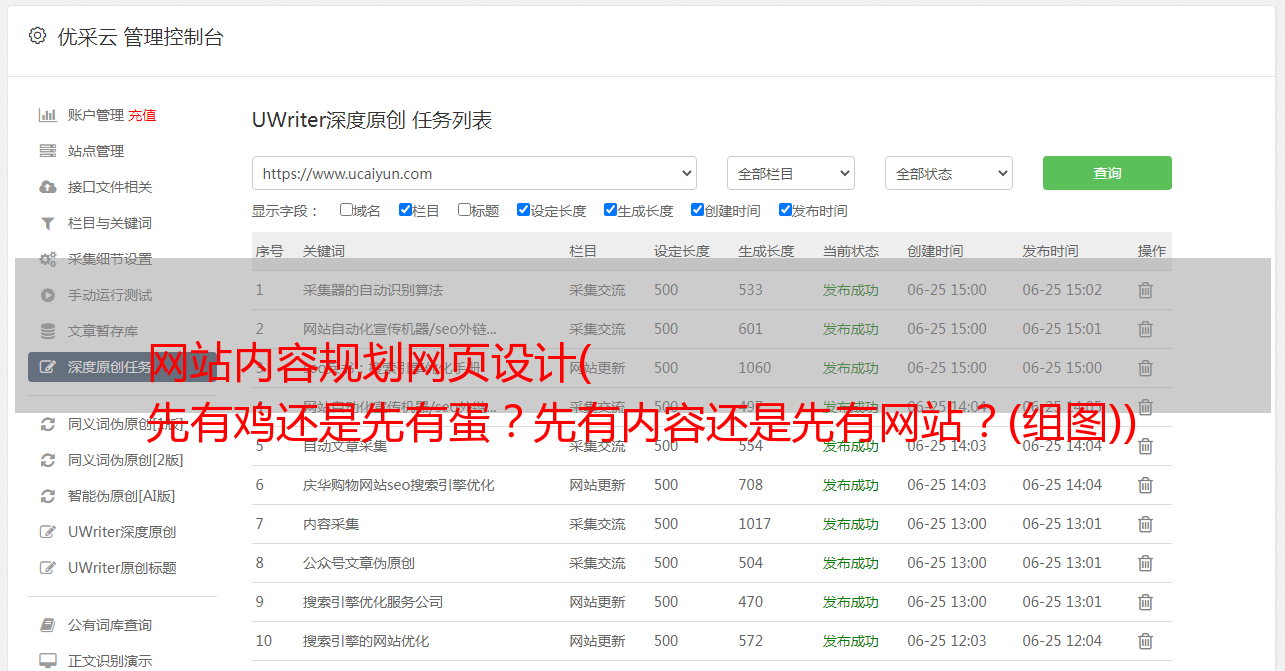Delete row 1 using its trash icon
Viewport: 1285px width, 671px height.
[1145, 290]
